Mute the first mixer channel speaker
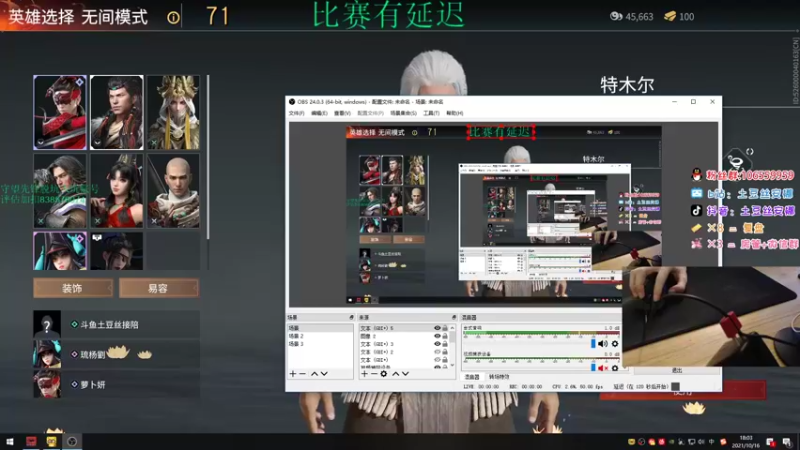The height and width of the screenshot is (450, 800). 603,344
